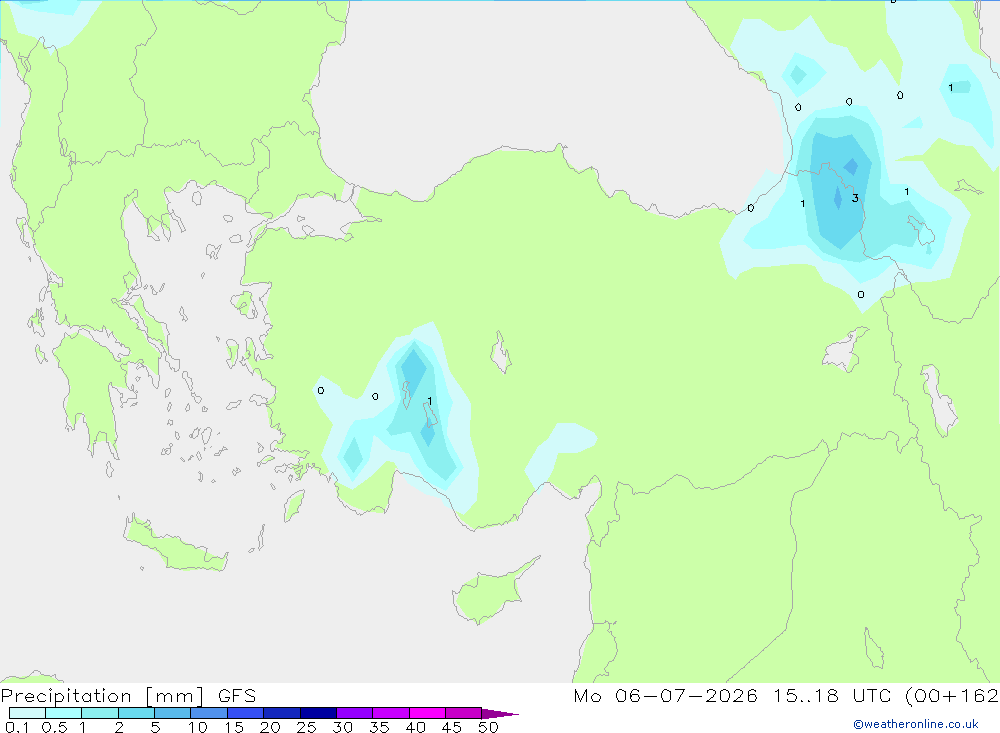Choose the 25–30 mm navy legend swatch

pos(318,713)
